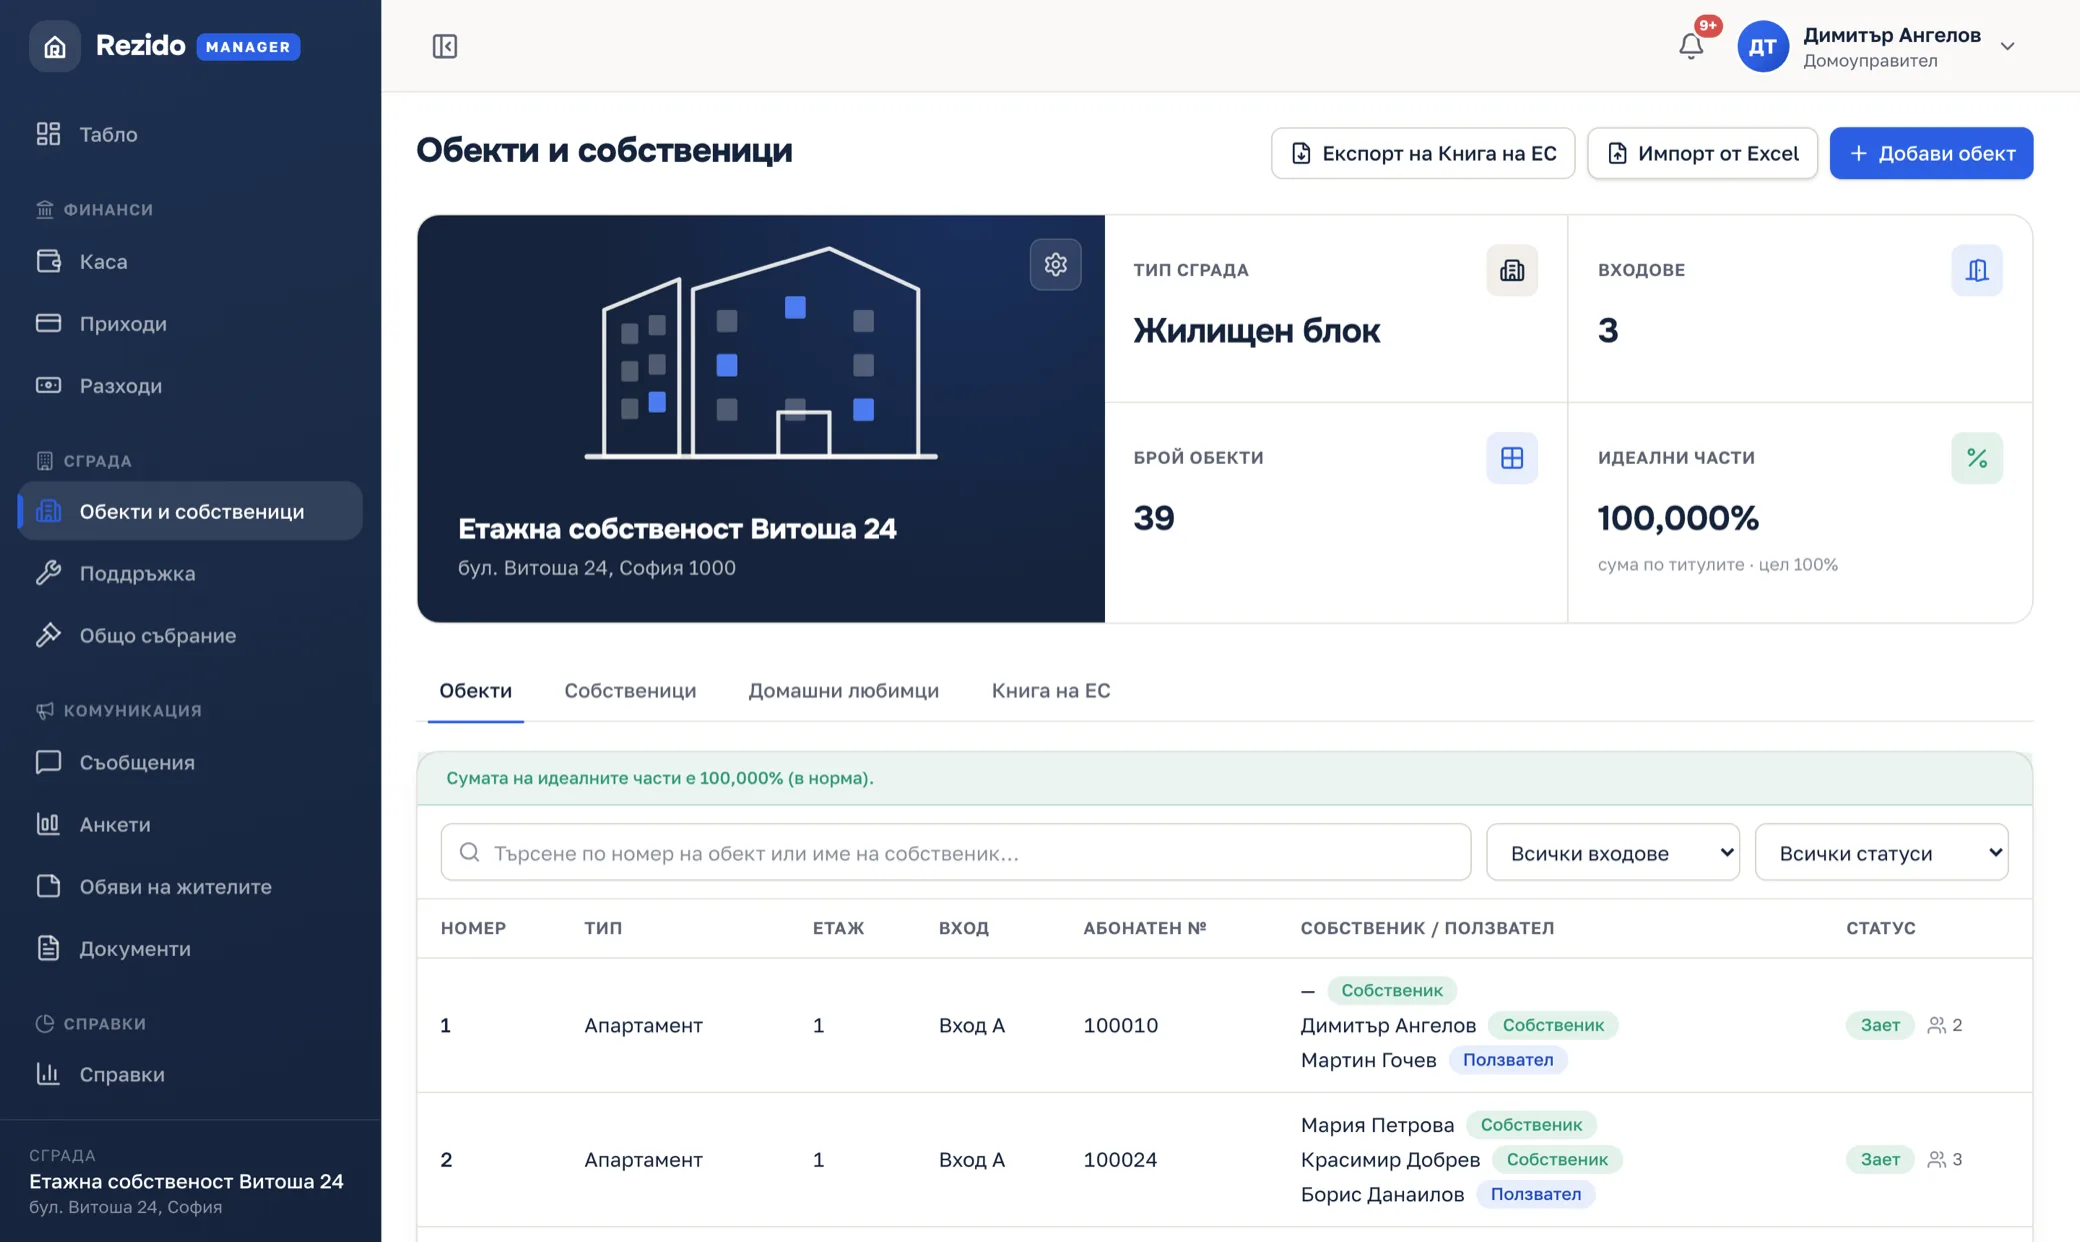Open Общо събрание in the sidebar
The width and height of the screenshot is (2080, 1242).
[x=190, y=636]
